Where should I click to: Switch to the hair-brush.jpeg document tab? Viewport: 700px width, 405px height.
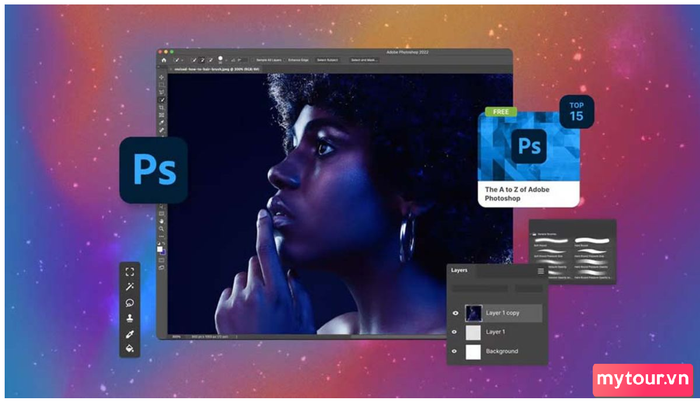(x=217, y=69)
